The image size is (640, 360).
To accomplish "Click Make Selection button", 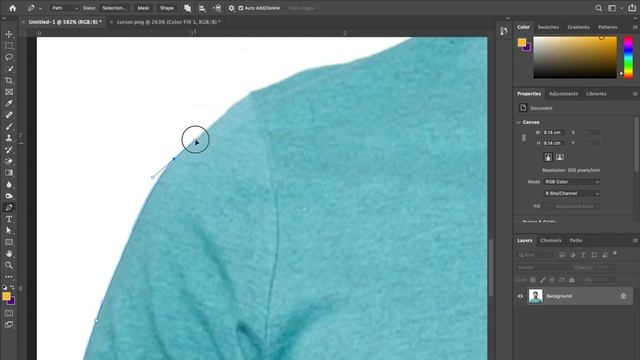I will coord(114,8).
